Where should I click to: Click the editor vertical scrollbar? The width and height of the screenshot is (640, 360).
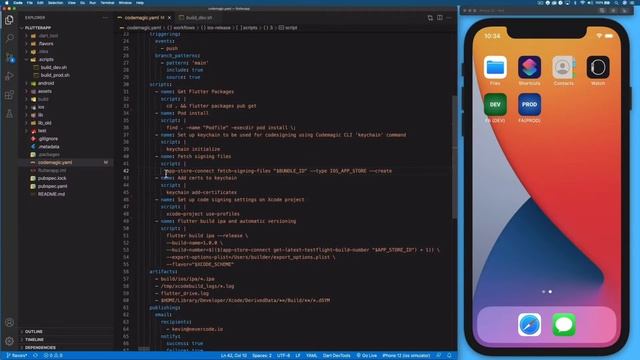(x=454, y=156)
